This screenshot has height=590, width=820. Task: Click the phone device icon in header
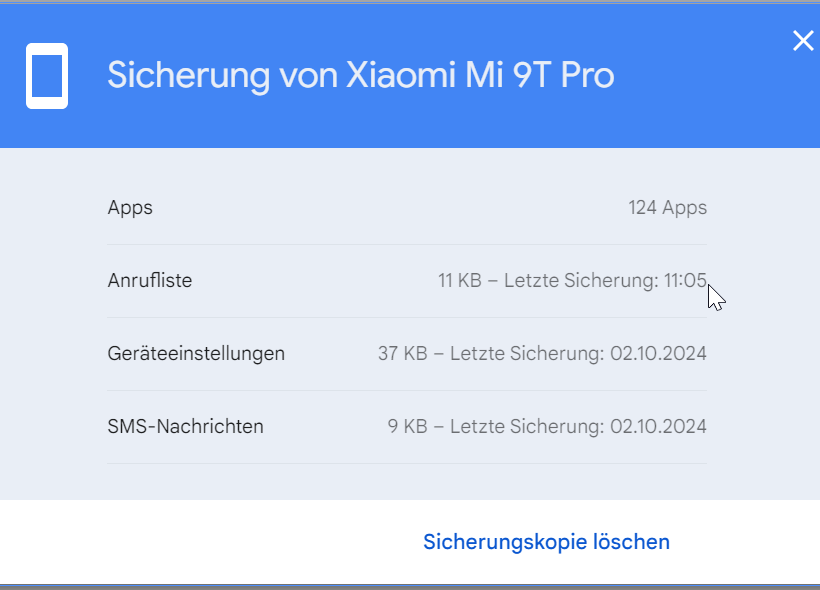(47, 75)
